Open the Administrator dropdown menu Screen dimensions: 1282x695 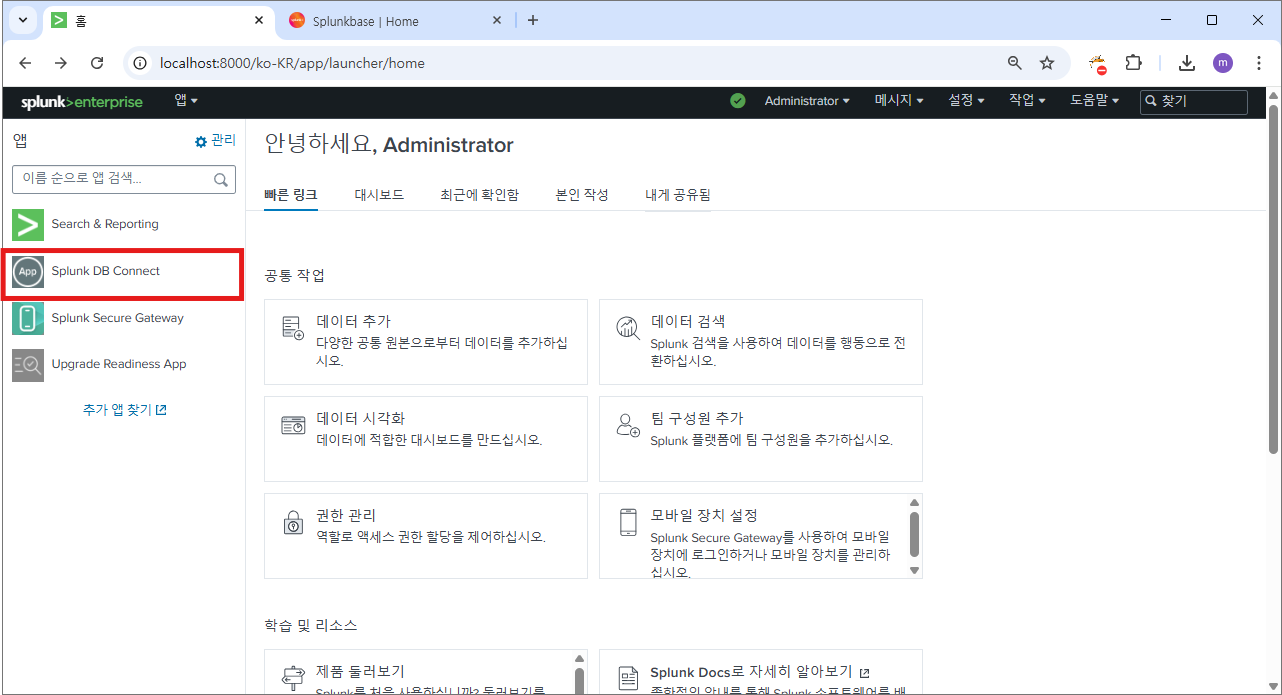tap(807, 101)
